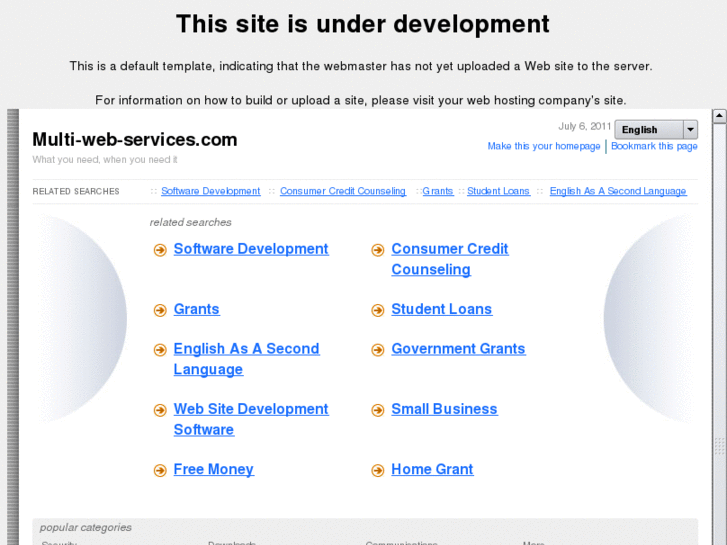This screenshot has height=545, width=727.
Task: Open Grants in top related searches bar
Action: 438,191
